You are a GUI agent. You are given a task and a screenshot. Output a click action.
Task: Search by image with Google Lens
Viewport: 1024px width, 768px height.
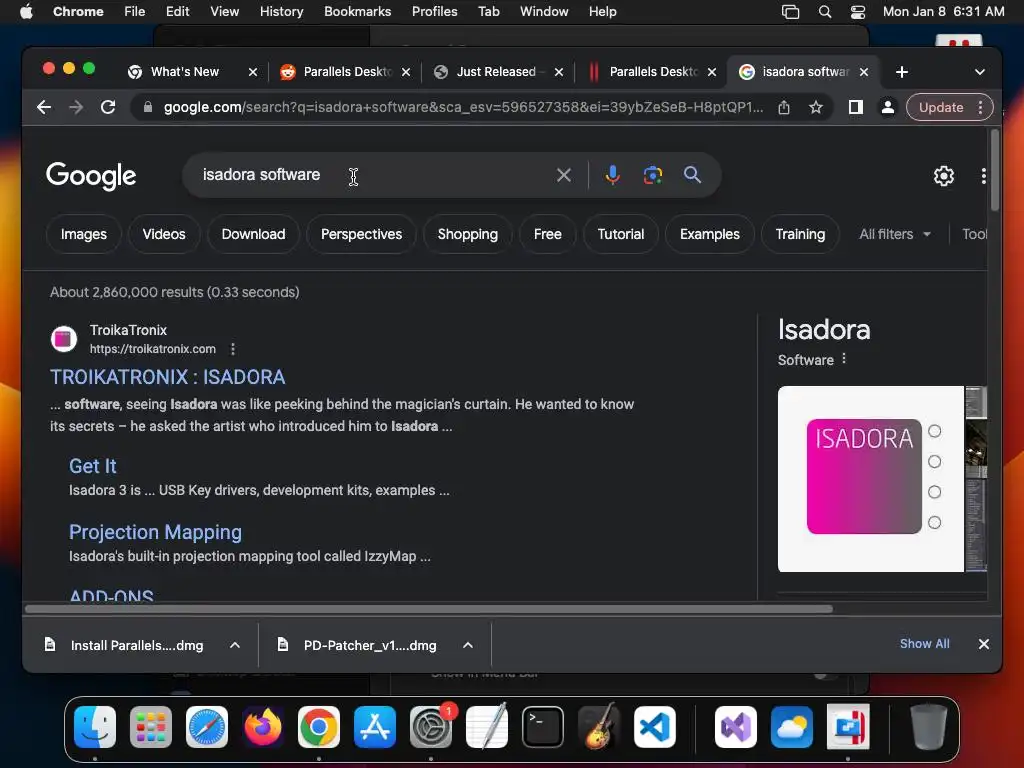[x=652, y=175]
